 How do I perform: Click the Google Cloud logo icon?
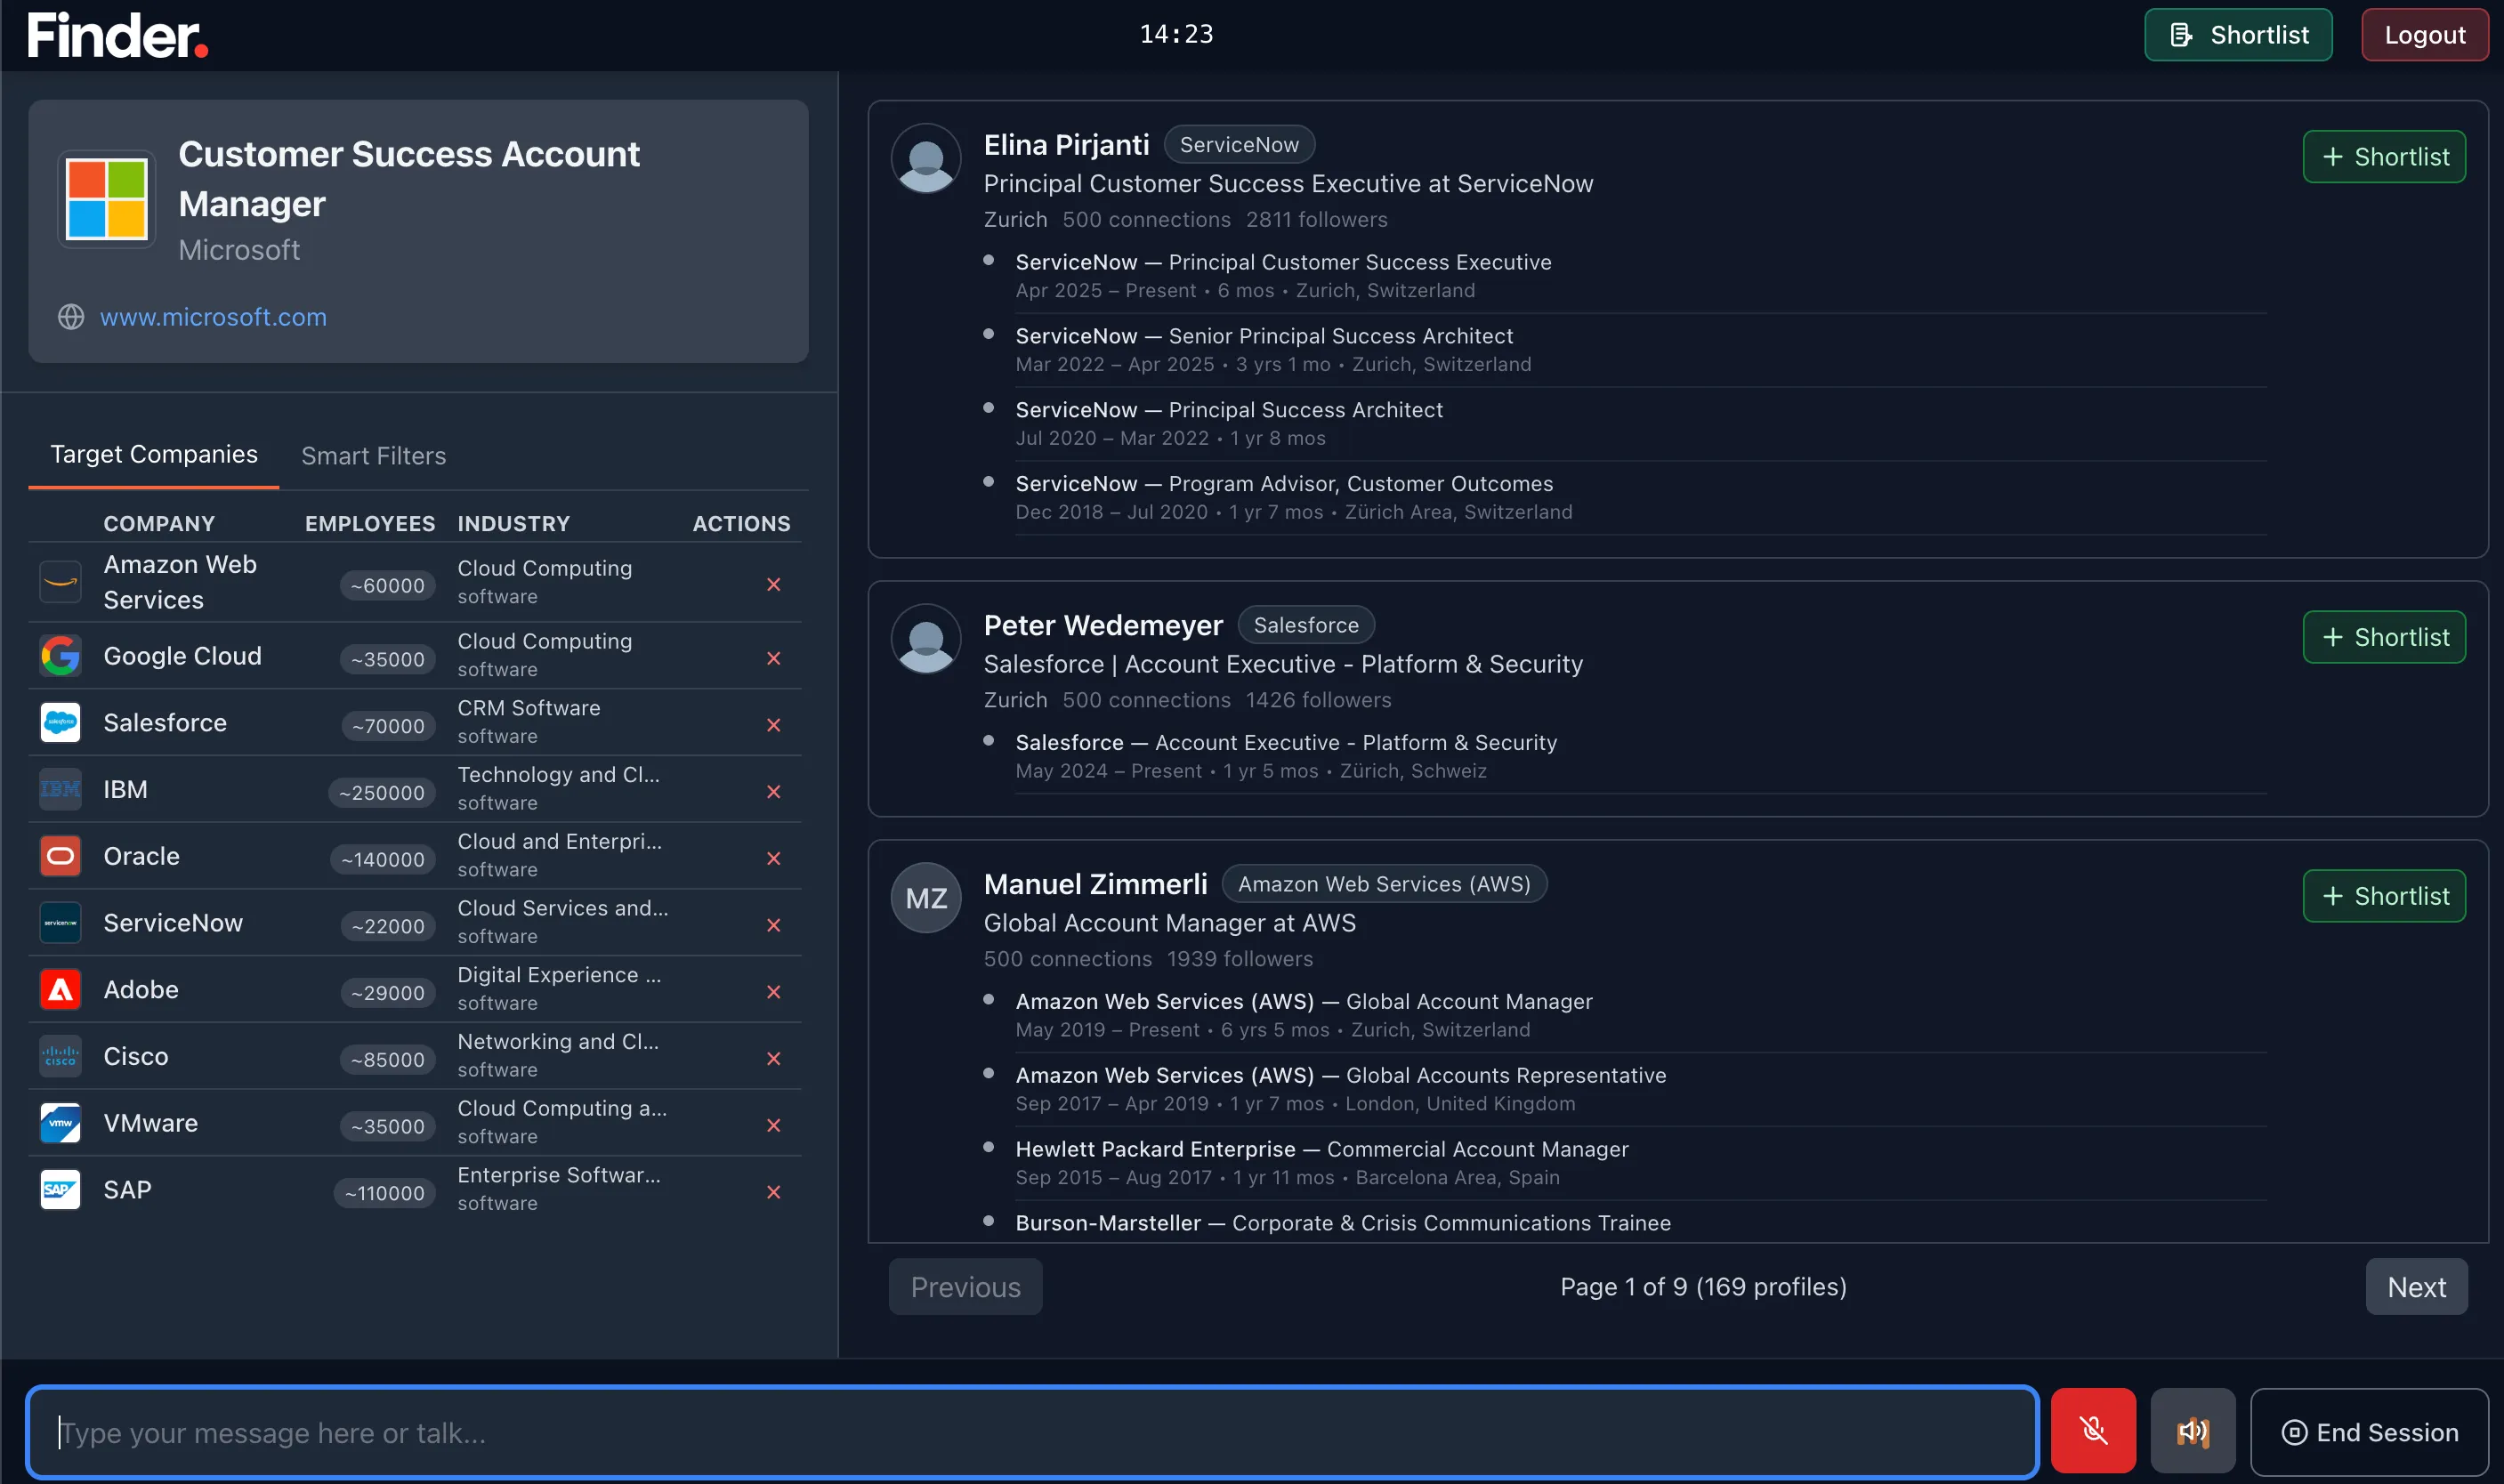click(60, 656)
